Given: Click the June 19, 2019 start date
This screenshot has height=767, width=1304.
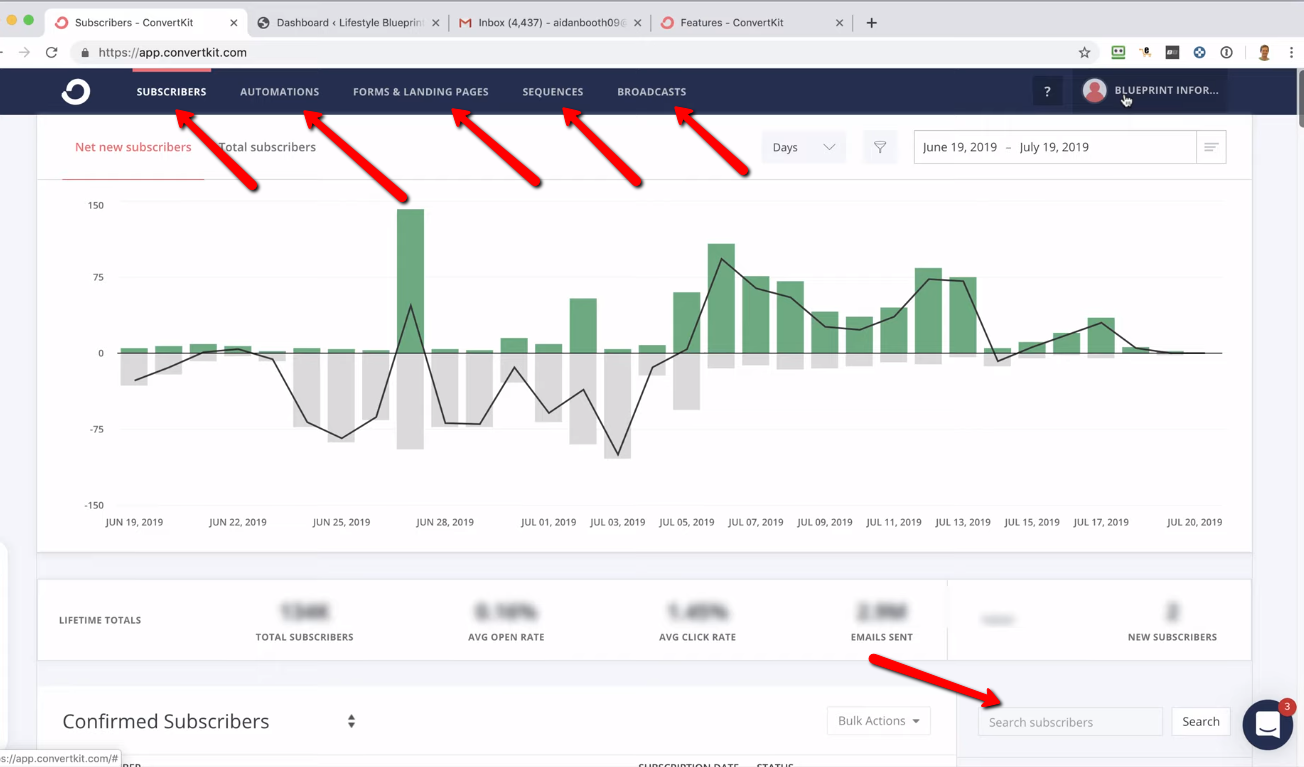Looking at the screenshot, I should [x=960, y=147].
